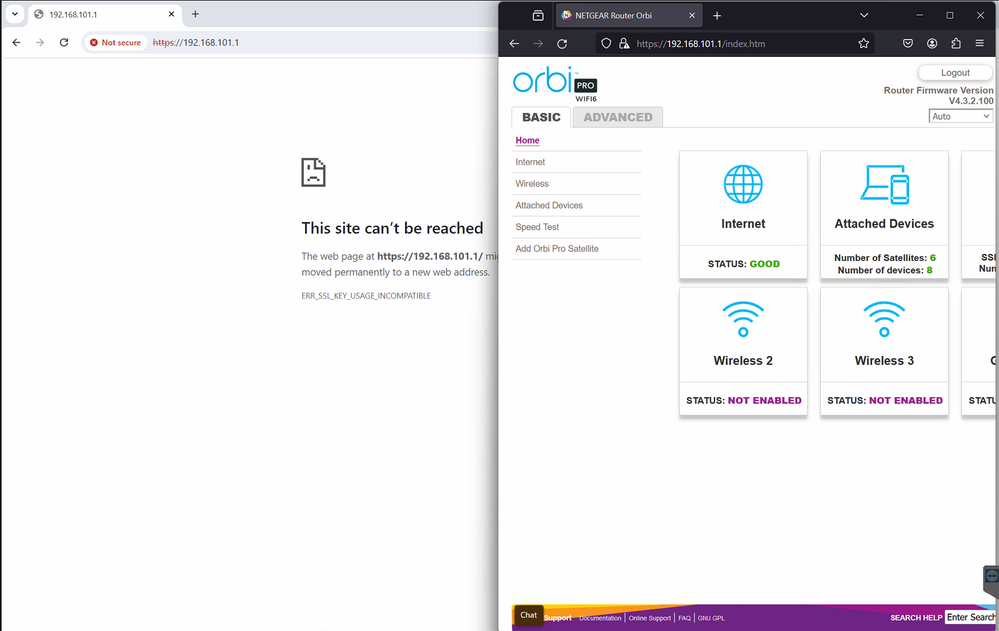Viewport: 999px width, 631px height.
Task: Click the Logout button
Action: coord(955,73)
